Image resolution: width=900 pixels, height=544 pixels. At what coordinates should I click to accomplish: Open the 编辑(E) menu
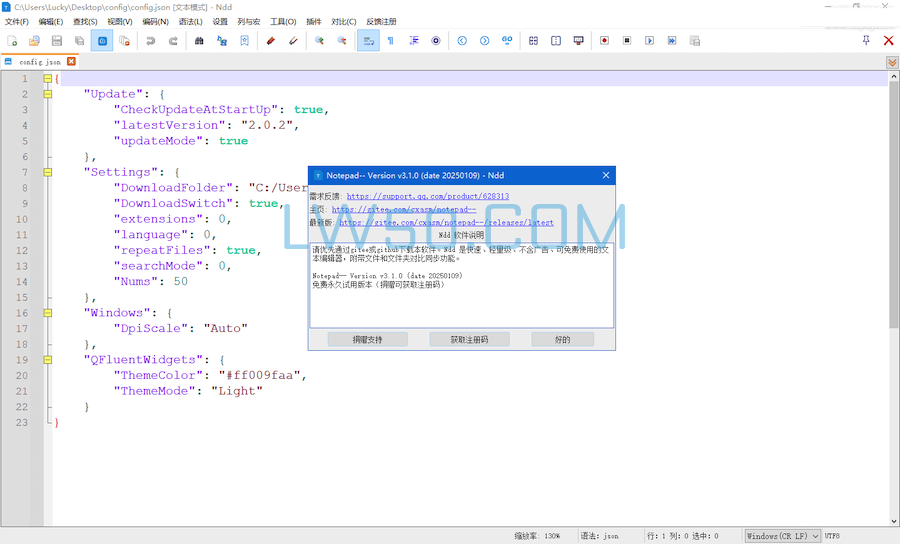51,22
